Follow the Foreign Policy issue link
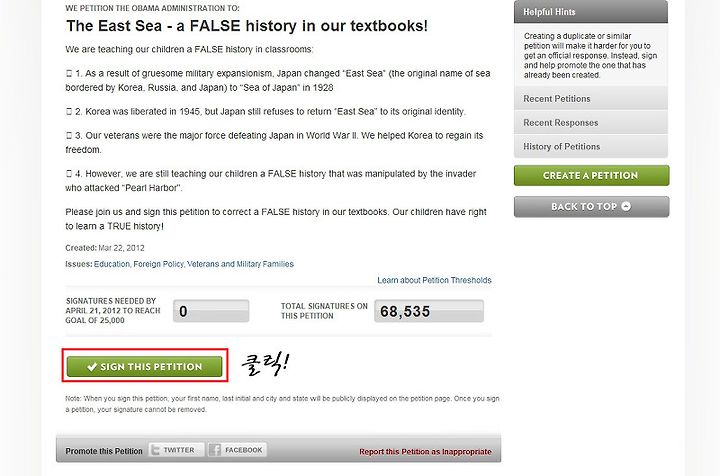Screen dimensions: 720x476 [x=158, y=264]
